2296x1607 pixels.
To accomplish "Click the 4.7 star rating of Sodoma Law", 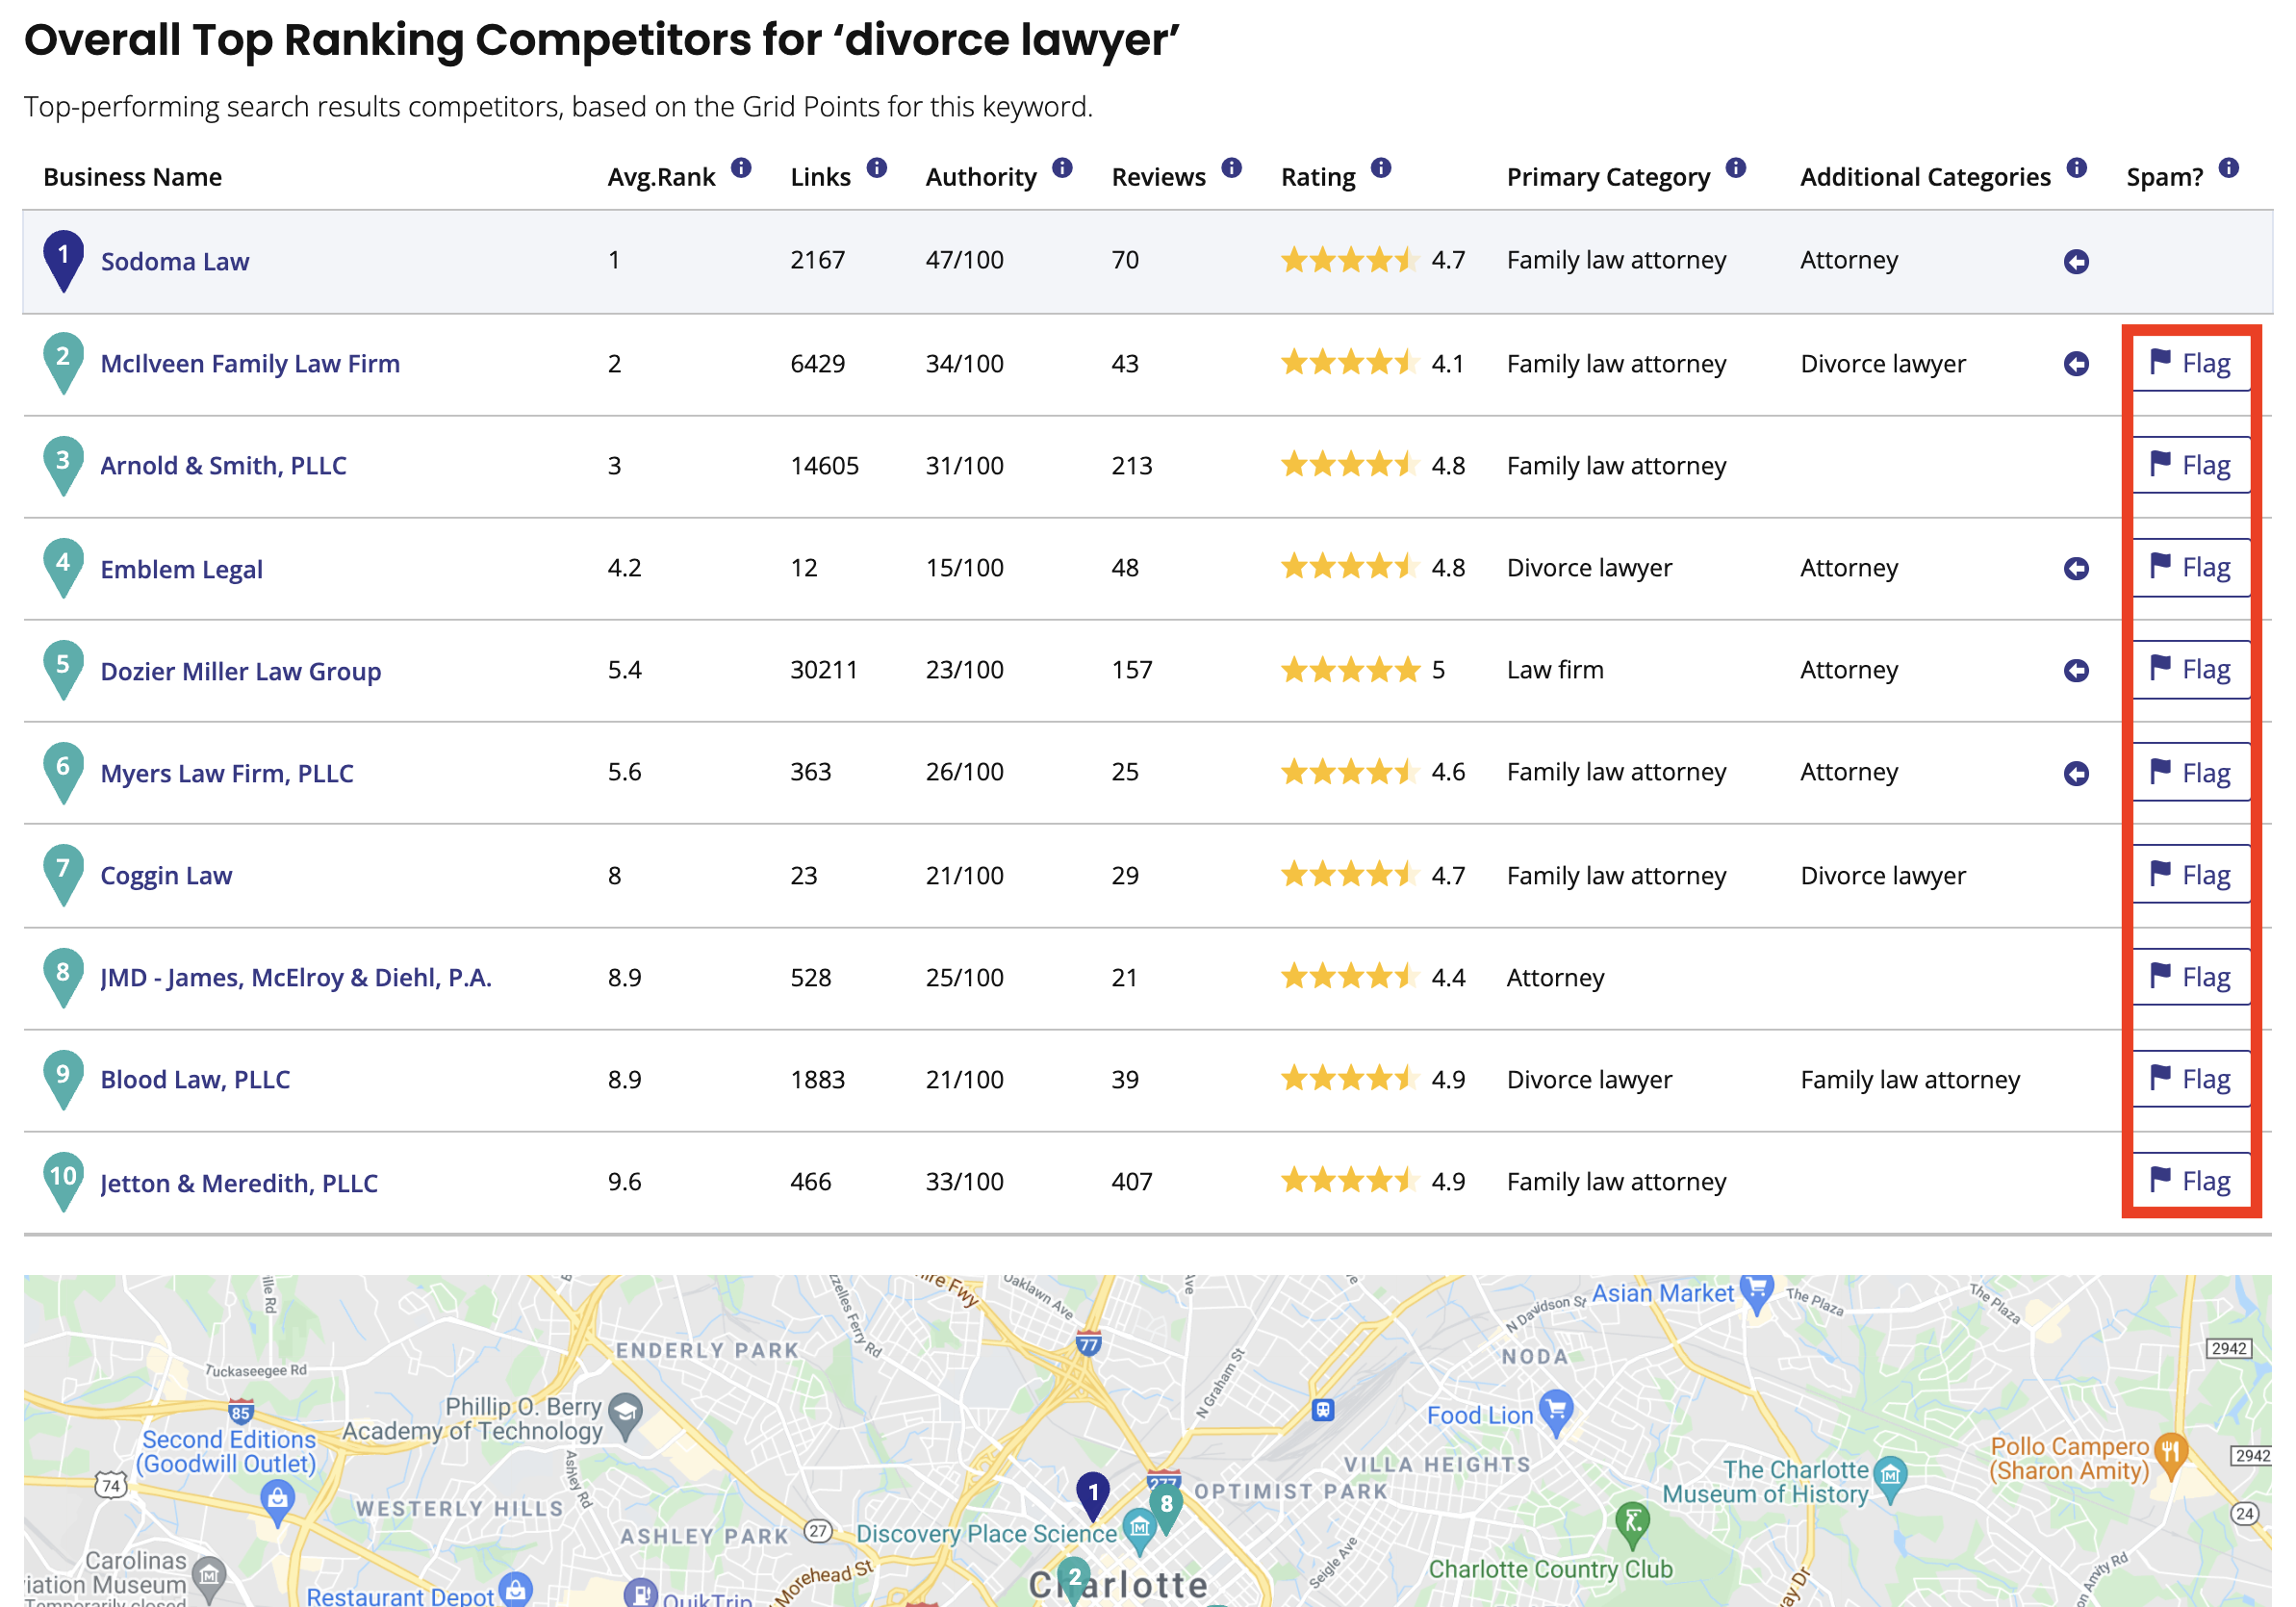I will (x=1372, y=261).
